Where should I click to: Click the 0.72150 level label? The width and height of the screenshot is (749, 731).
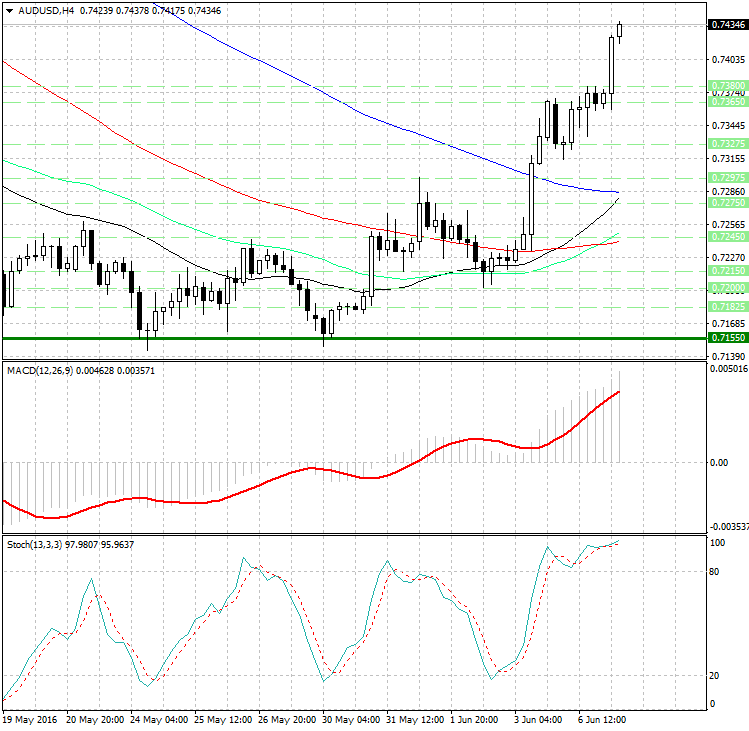[x=728, y=270]
